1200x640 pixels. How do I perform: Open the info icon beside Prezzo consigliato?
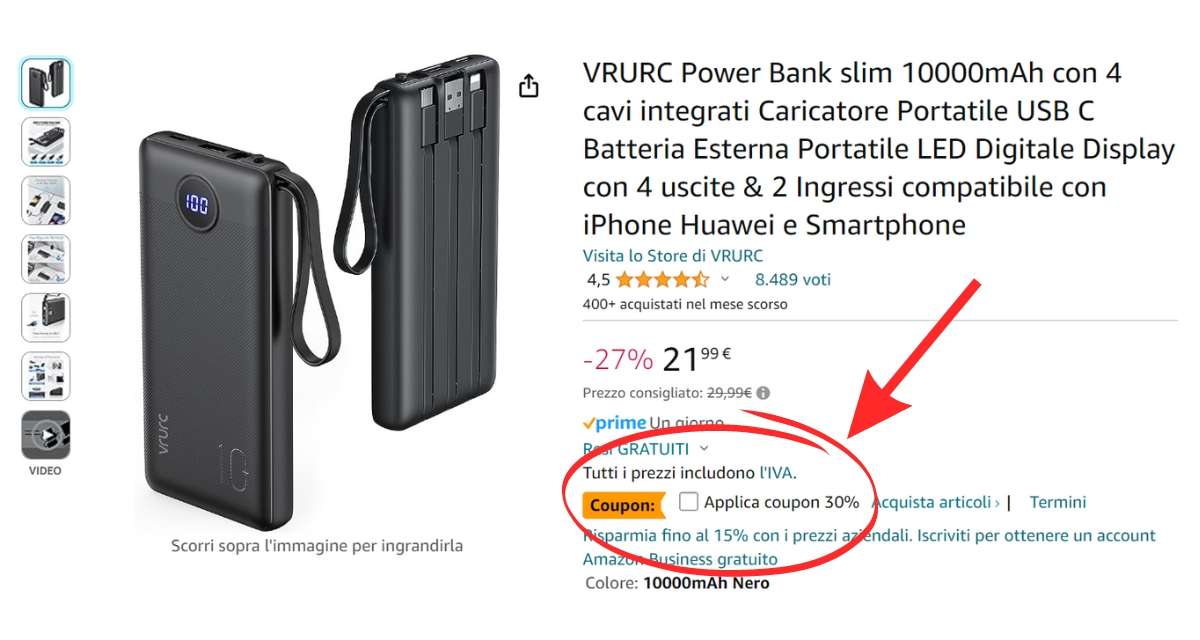pyautogui.click(x=764, y=394)
